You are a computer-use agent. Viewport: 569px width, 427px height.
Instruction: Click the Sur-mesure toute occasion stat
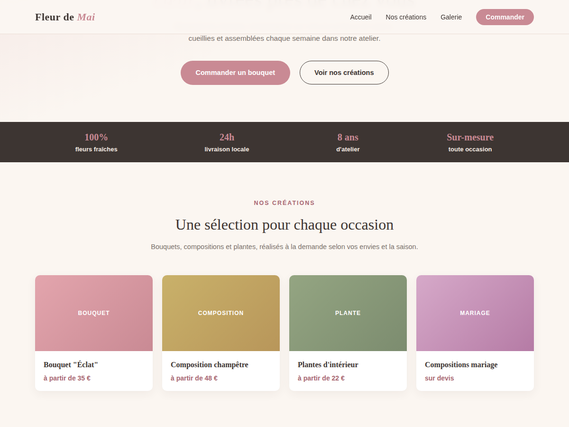click(x=470, y=142)
